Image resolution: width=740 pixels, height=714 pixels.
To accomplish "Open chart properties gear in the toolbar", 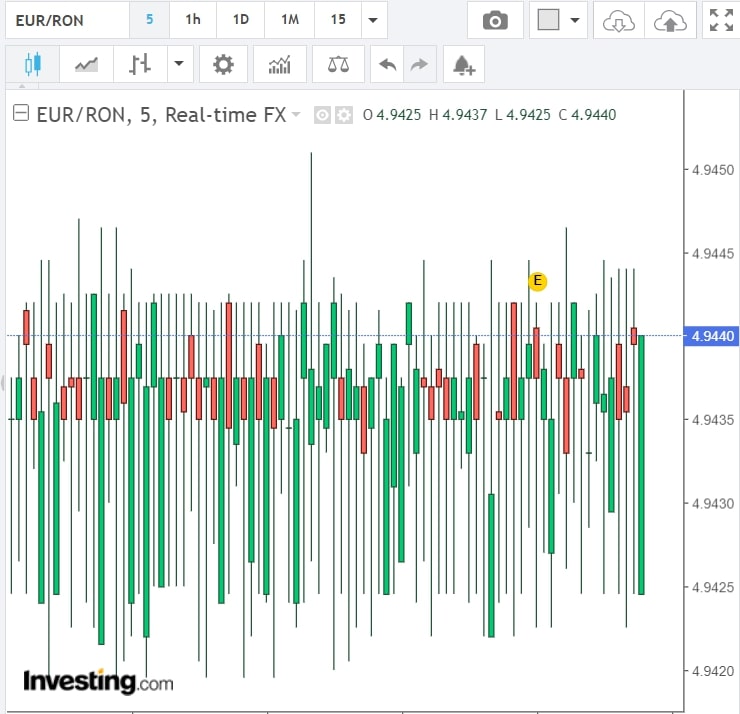I will (x=223, y=65).
